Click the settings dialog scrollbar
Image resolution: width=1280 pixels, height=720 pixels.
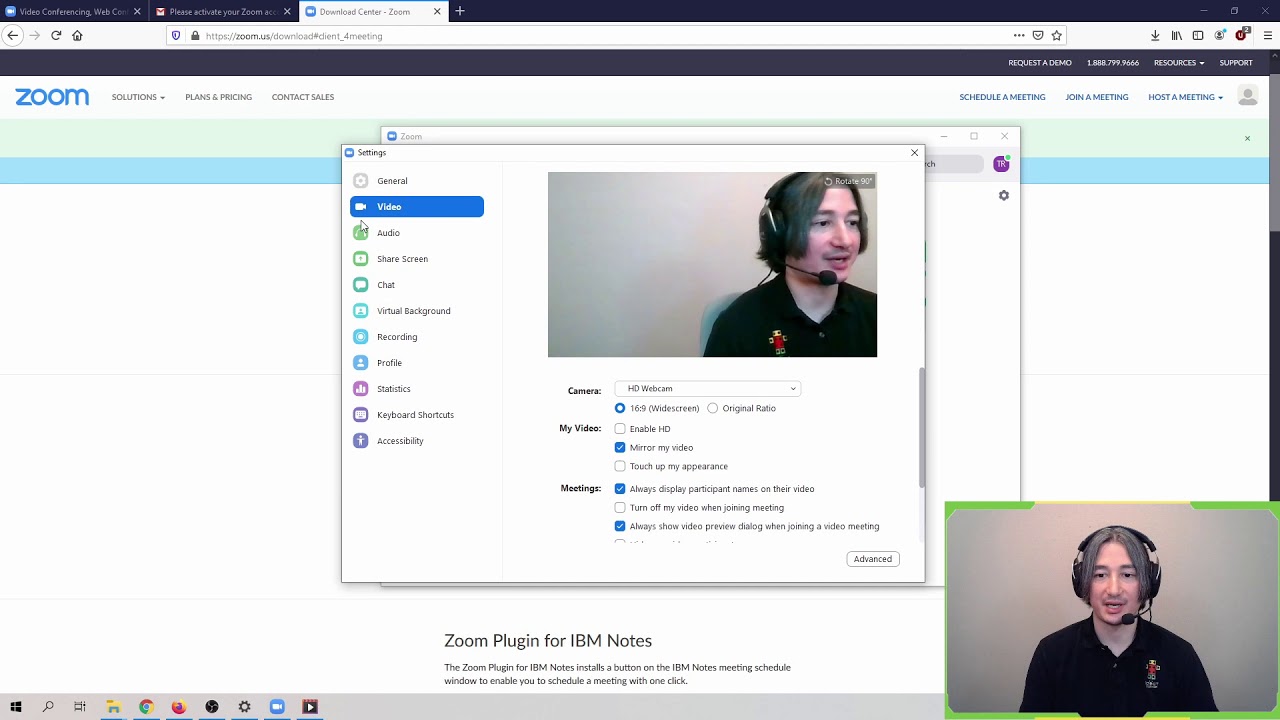click(x=922, y=428)
